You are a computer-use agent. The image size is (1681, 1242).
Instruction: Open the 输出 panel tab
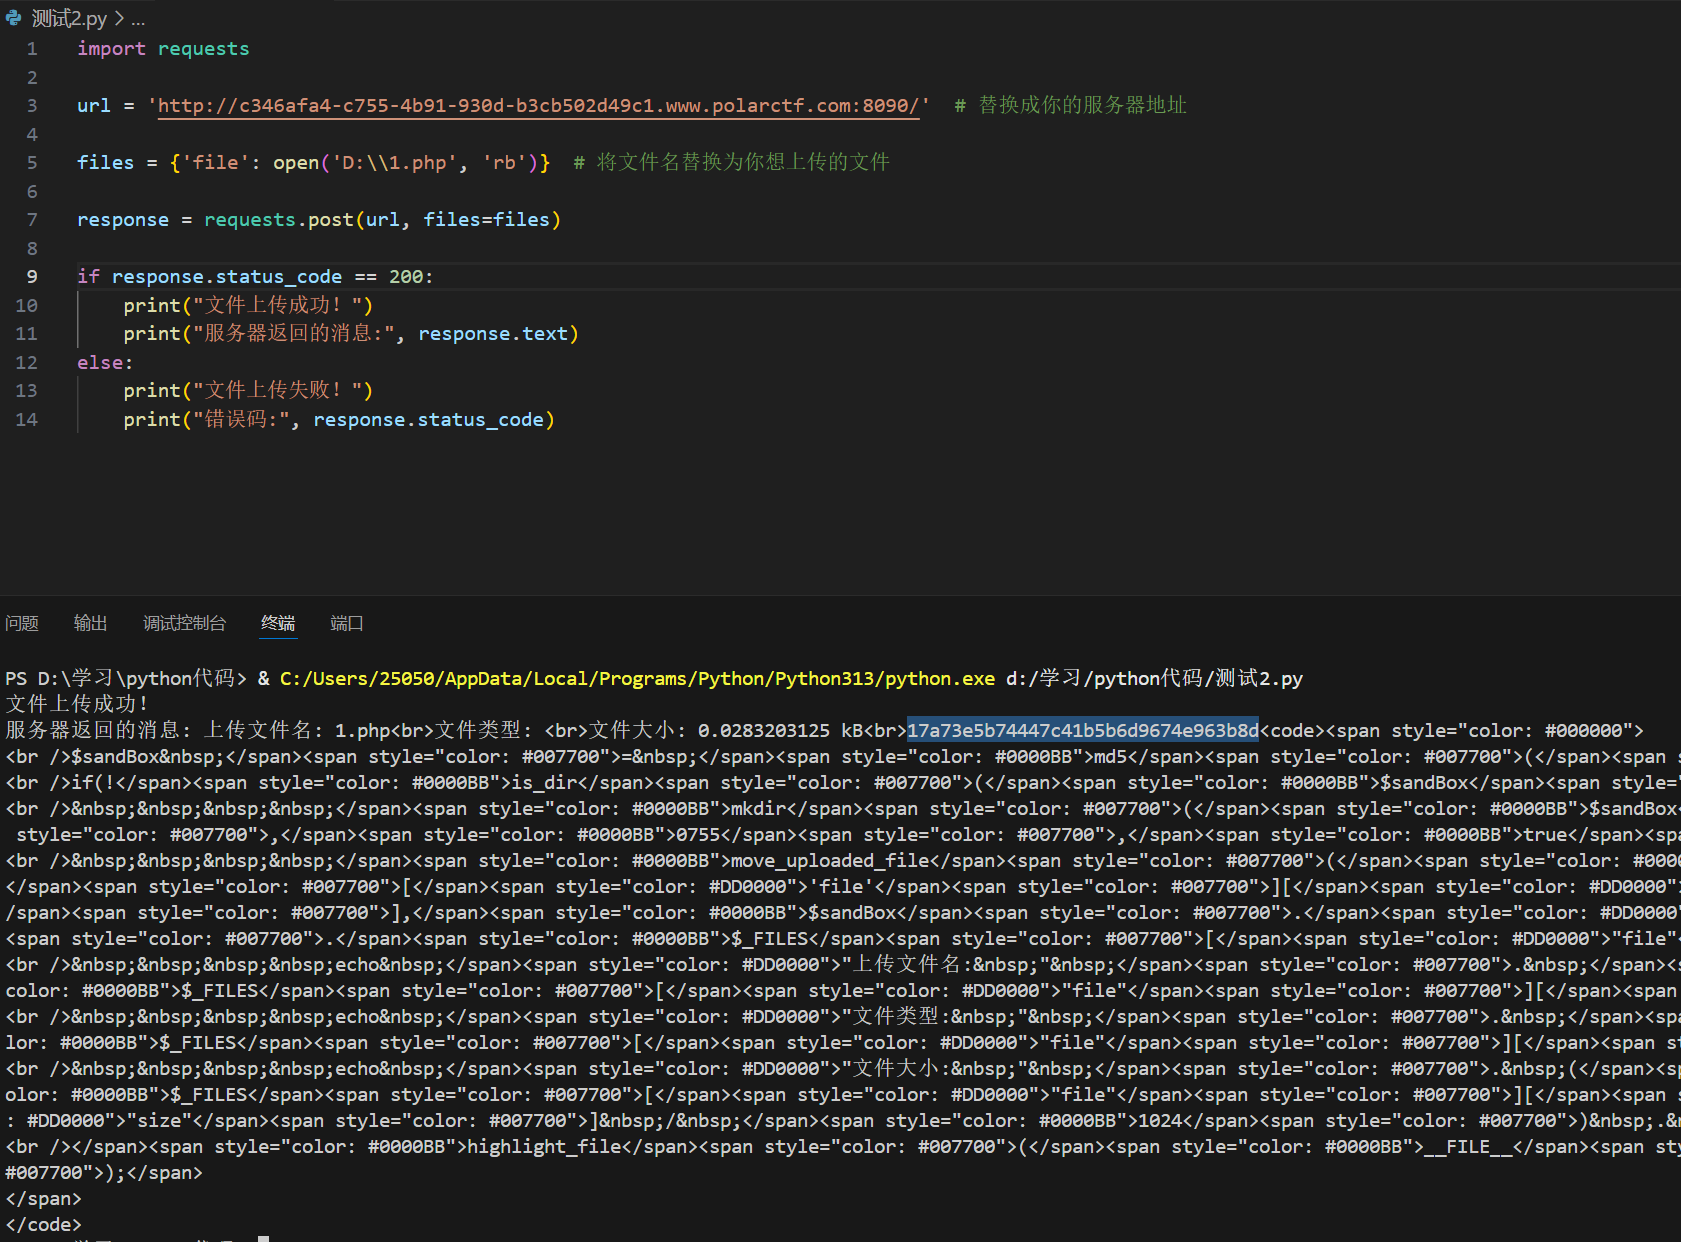(x=90, y=623)
